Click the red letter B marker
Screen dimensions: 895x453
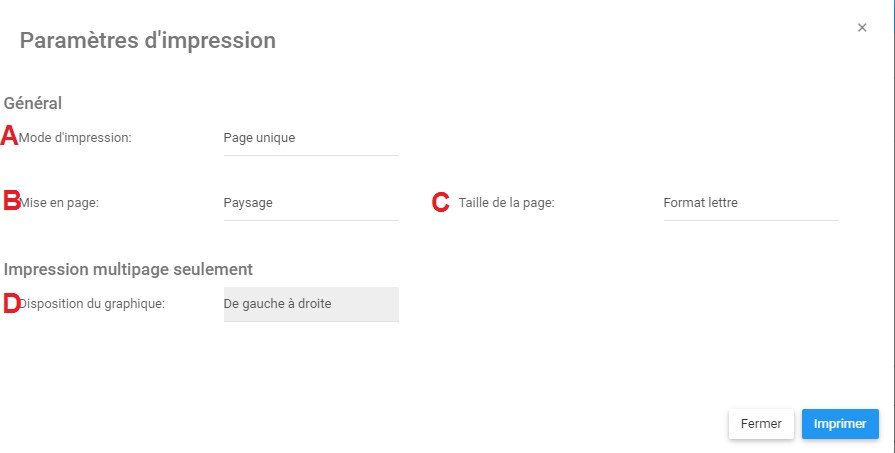tap(12, 201)
